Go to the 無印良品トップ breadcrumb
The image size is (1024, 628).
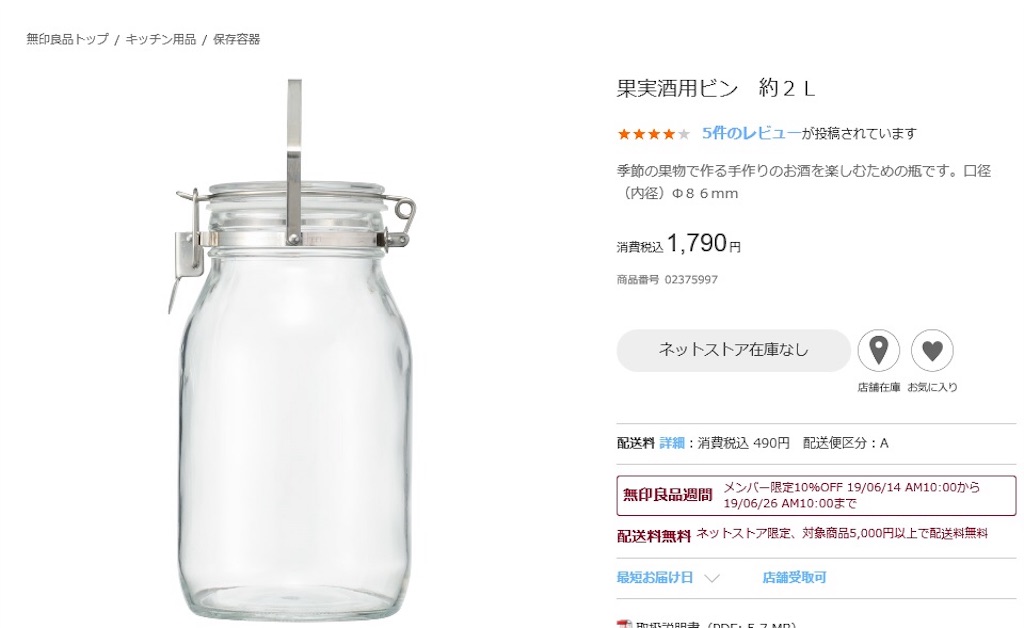(67, 39)
